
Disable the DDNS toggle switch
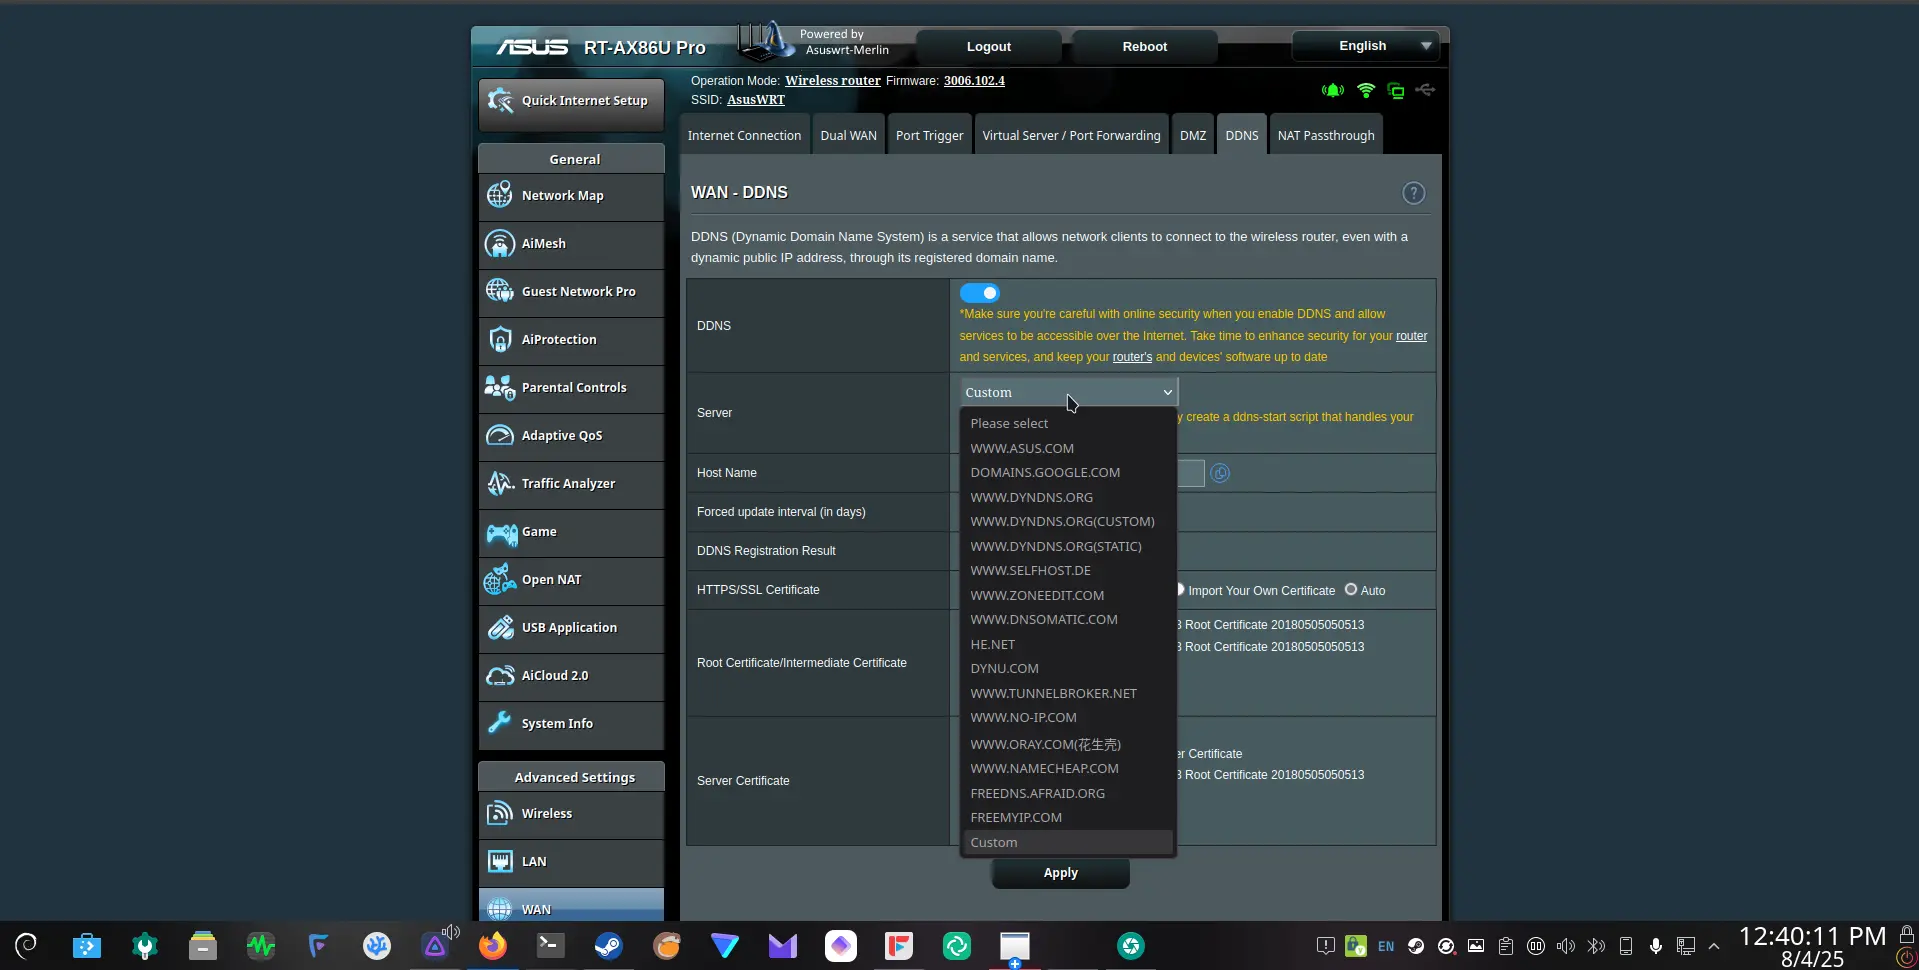point(979,293)
